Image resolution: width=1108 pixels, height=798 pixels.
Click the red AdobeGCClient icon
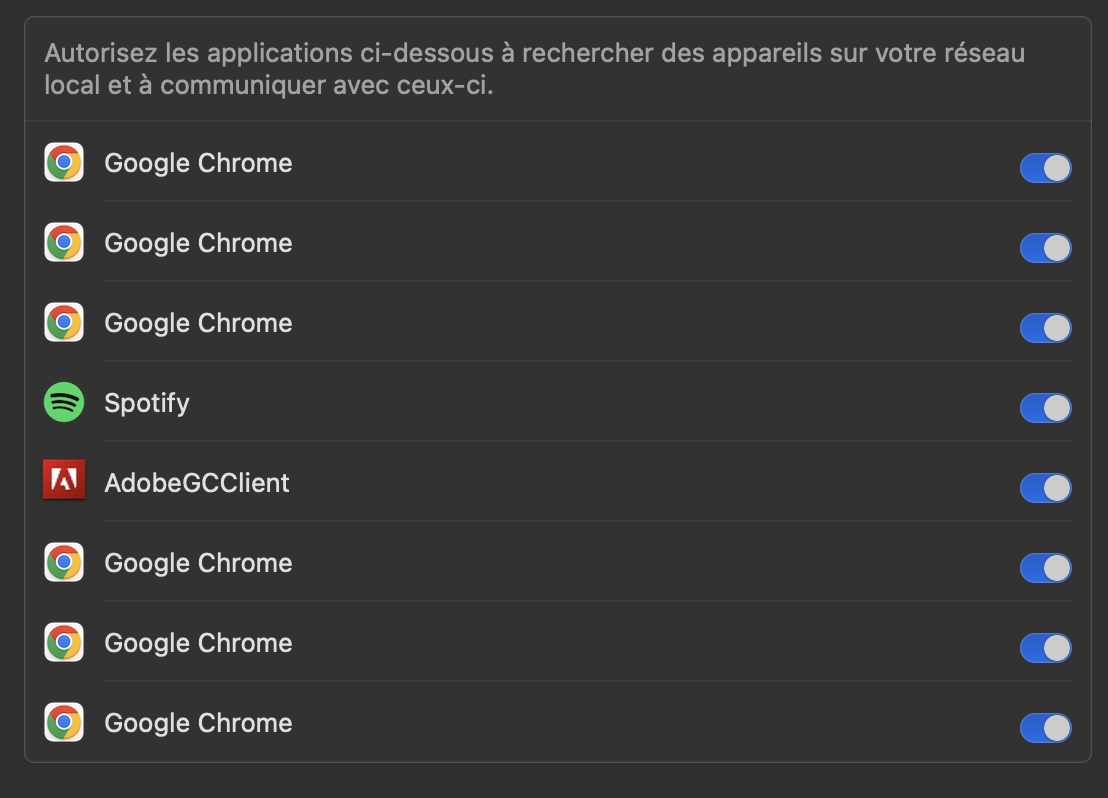64,482
